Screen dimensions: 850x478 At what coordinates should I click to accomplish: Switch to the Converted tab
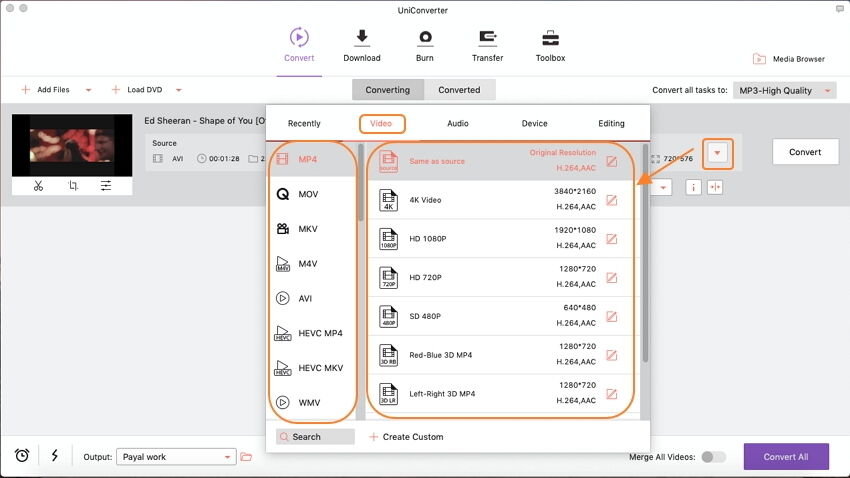pyautogui.click(x=459, y=90)
